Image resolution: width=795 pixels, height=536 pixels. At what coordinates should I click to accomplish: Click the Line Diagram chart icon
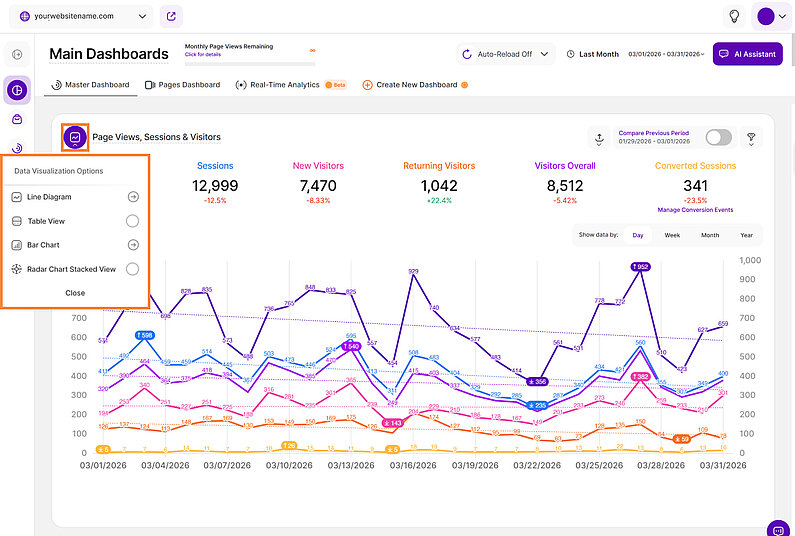point(16,197)
